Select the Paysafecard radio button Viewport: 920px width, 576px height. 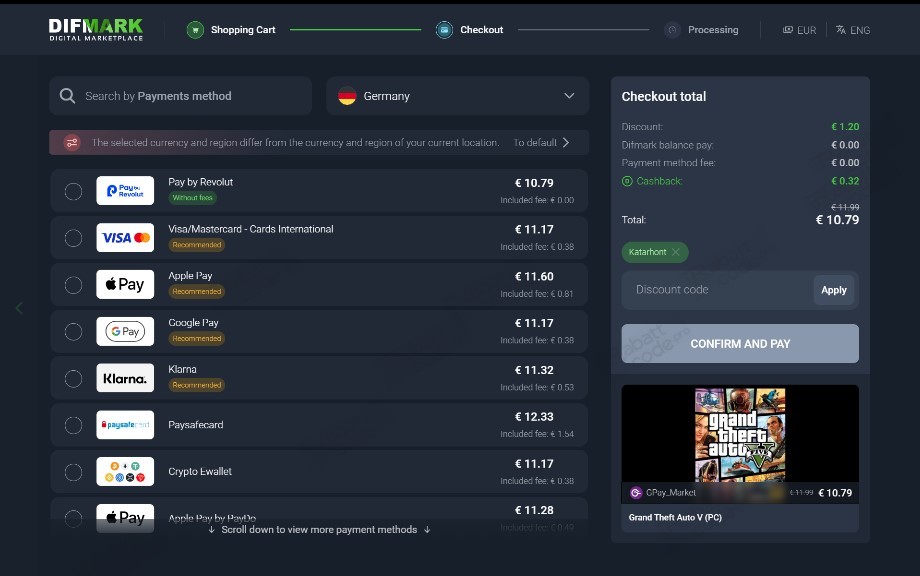(x=73, y=425)
